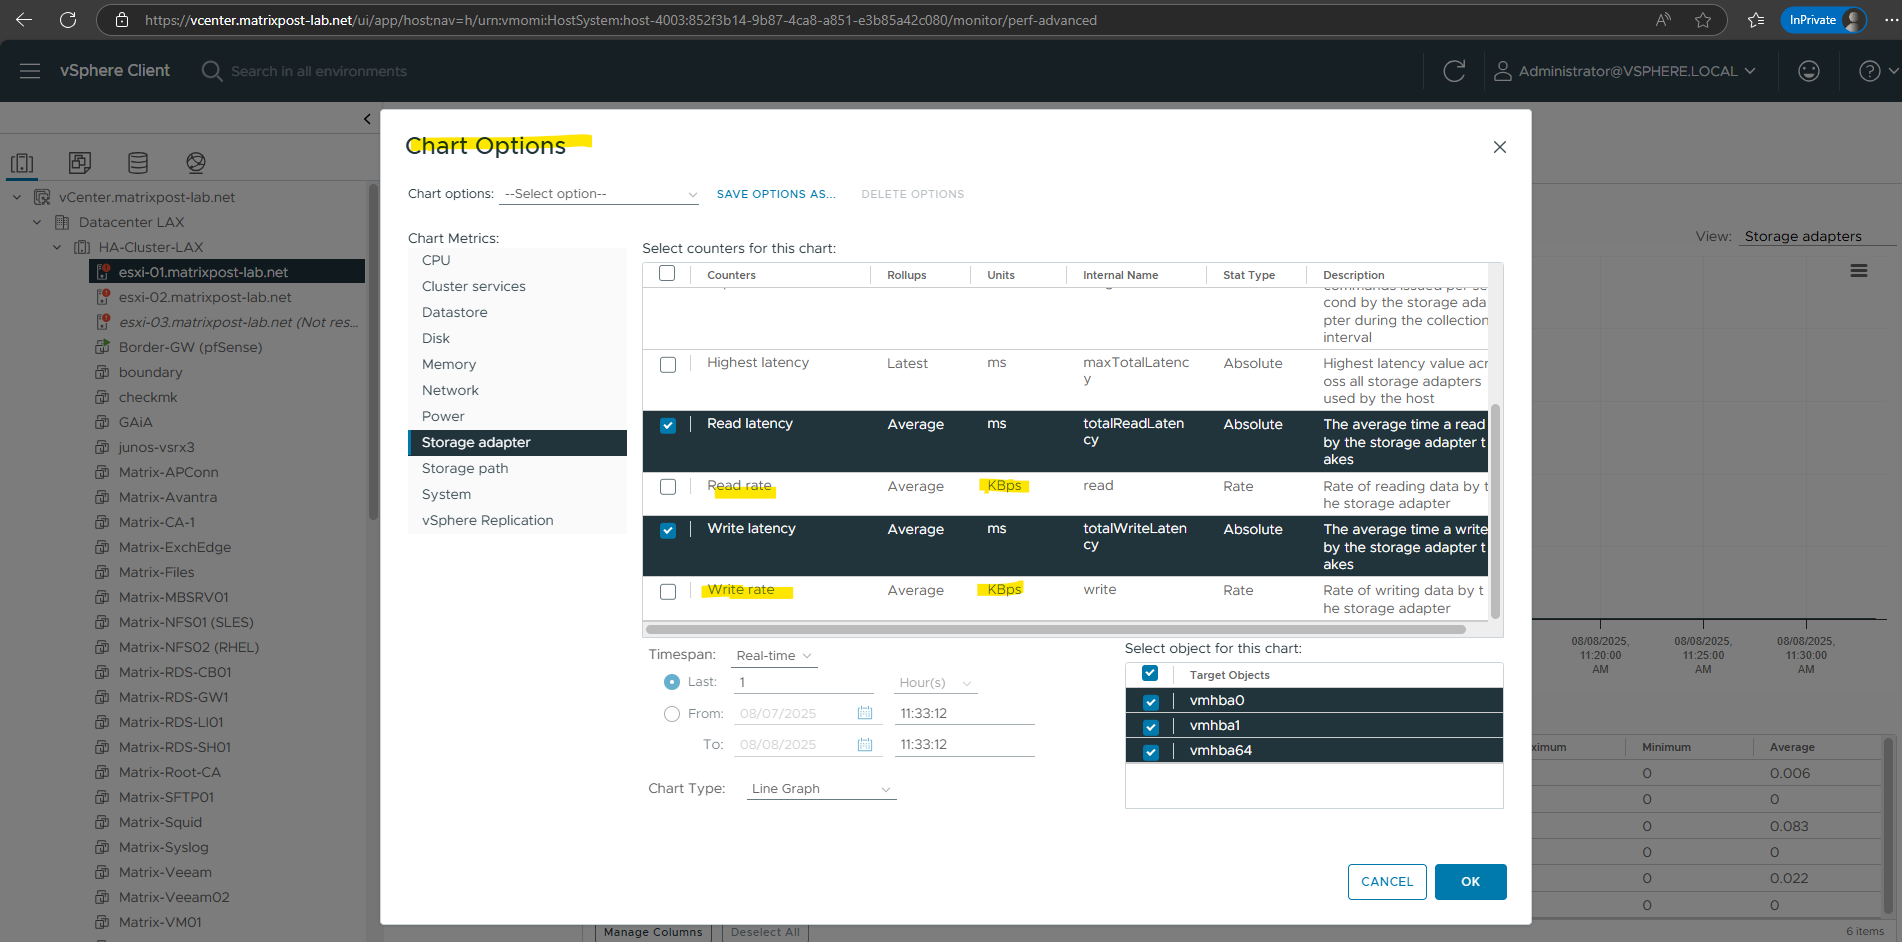Collapse the navigator side panel arrow
Image resolution: width=1902 pixels, height=942 pixels.
click(367, 119)
